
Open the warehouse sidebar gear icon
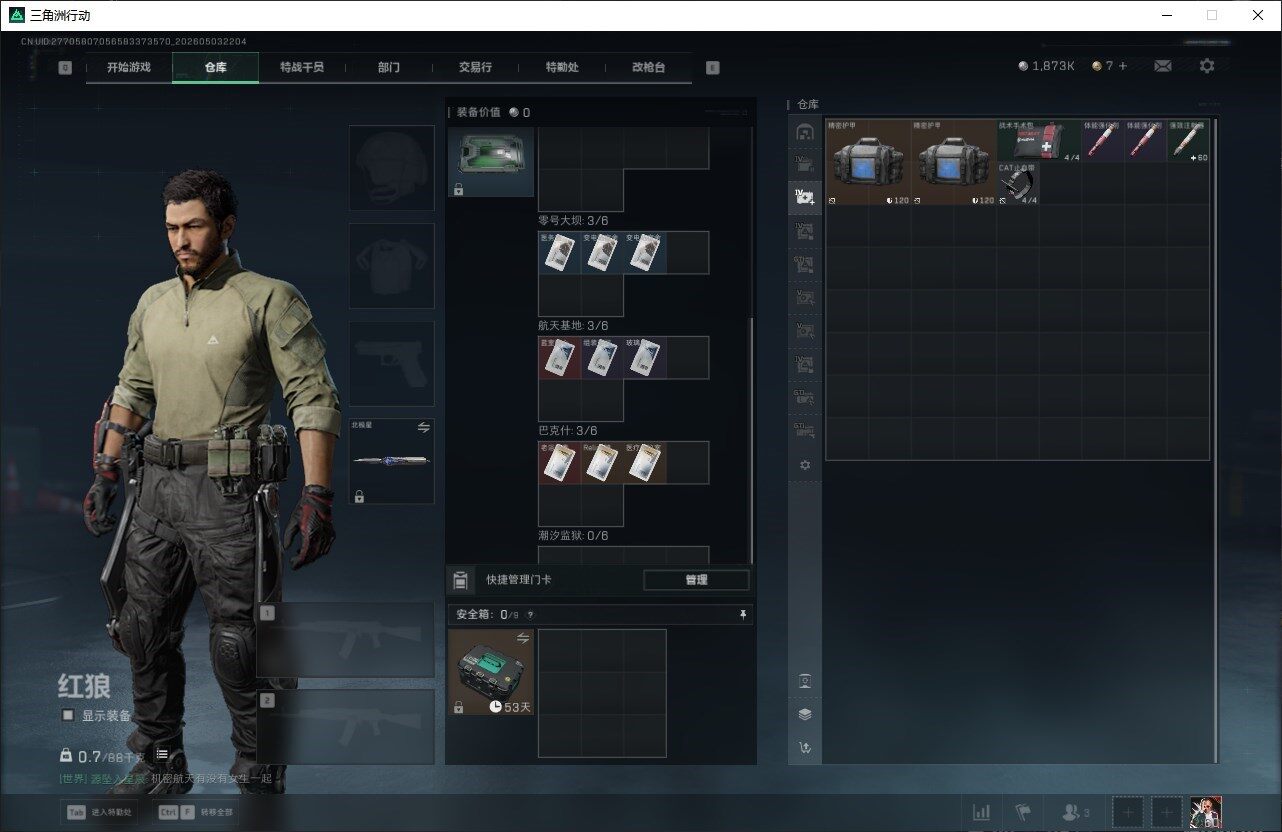click(x=804, y=465)
